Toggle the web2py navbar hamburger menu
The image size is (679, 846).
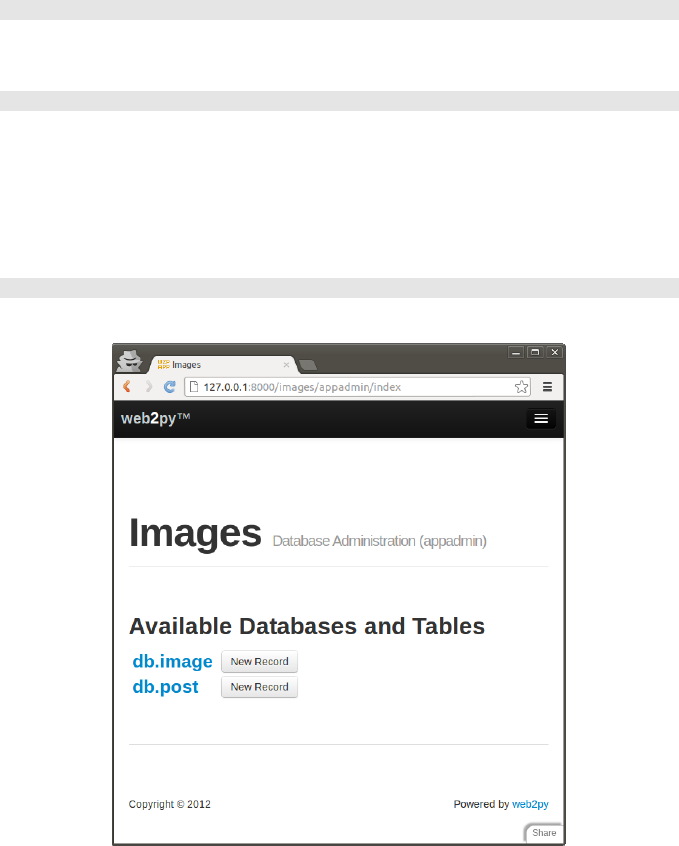click(x=541, y=419)
